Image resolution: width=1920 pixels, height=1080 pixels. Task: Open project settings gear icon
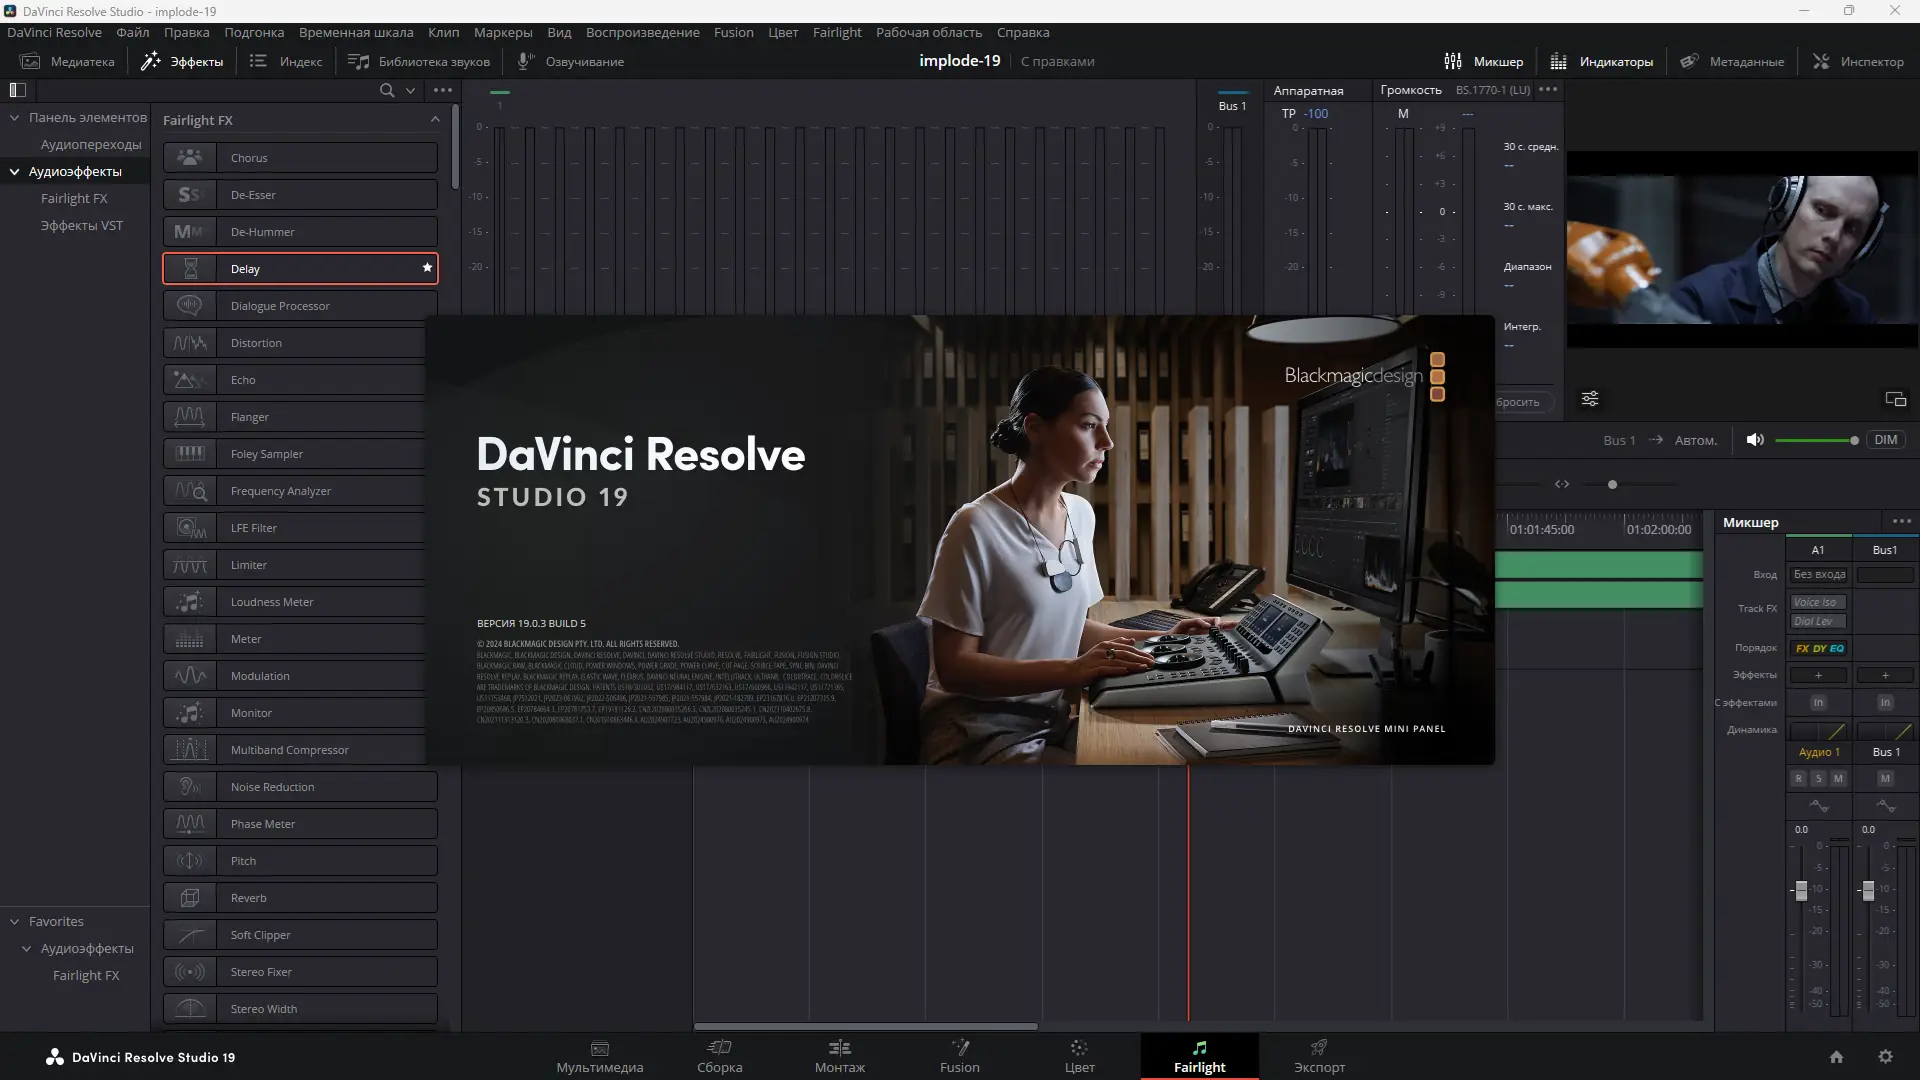pos(1885,1057)
